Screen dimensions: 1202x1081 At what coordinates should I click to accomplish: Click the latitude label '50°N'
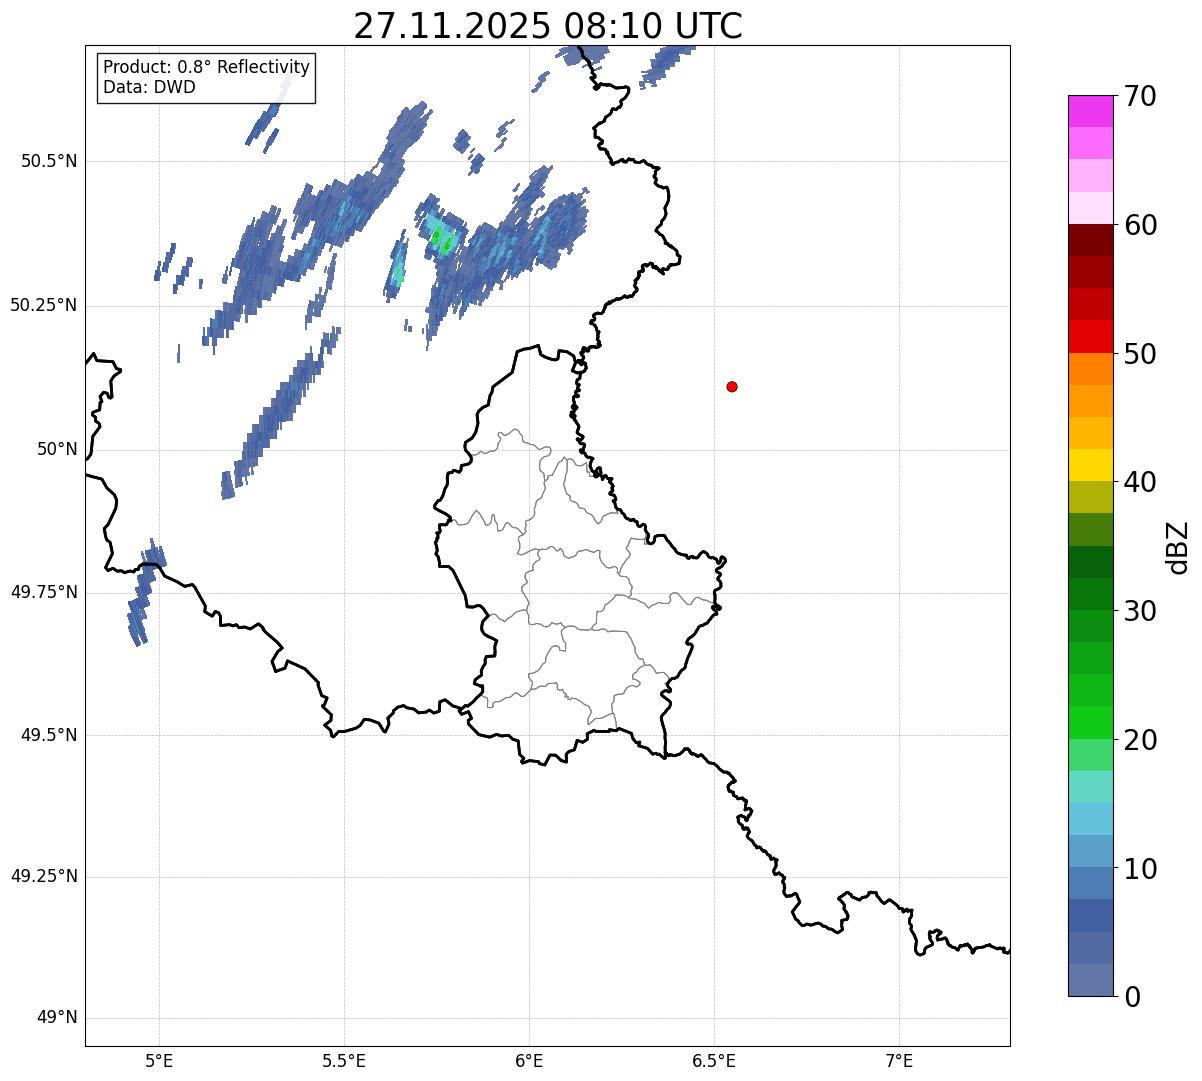(x=57, y=450)
